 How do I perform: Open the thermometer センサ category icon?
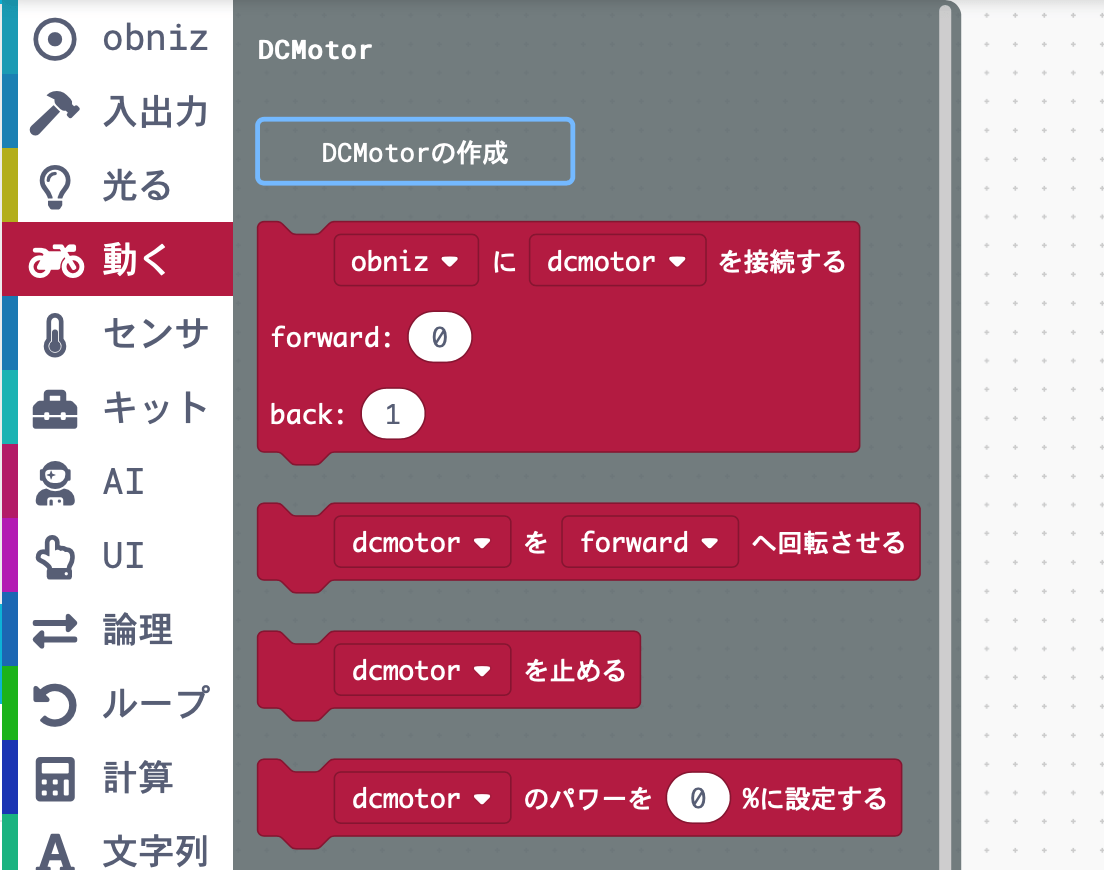(x=55, y=334)
